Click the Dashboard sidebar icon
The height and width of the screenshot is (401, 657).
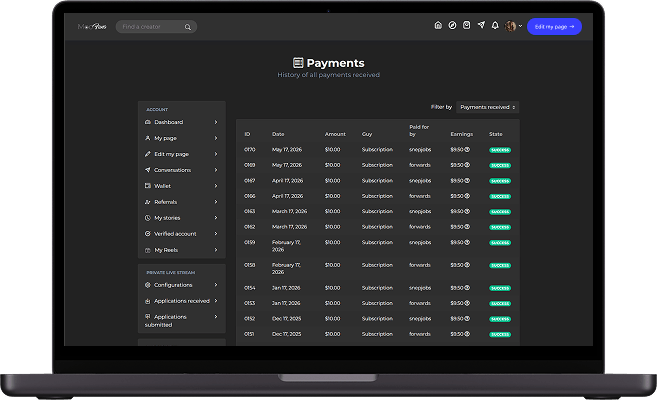[x=147, y=122]
